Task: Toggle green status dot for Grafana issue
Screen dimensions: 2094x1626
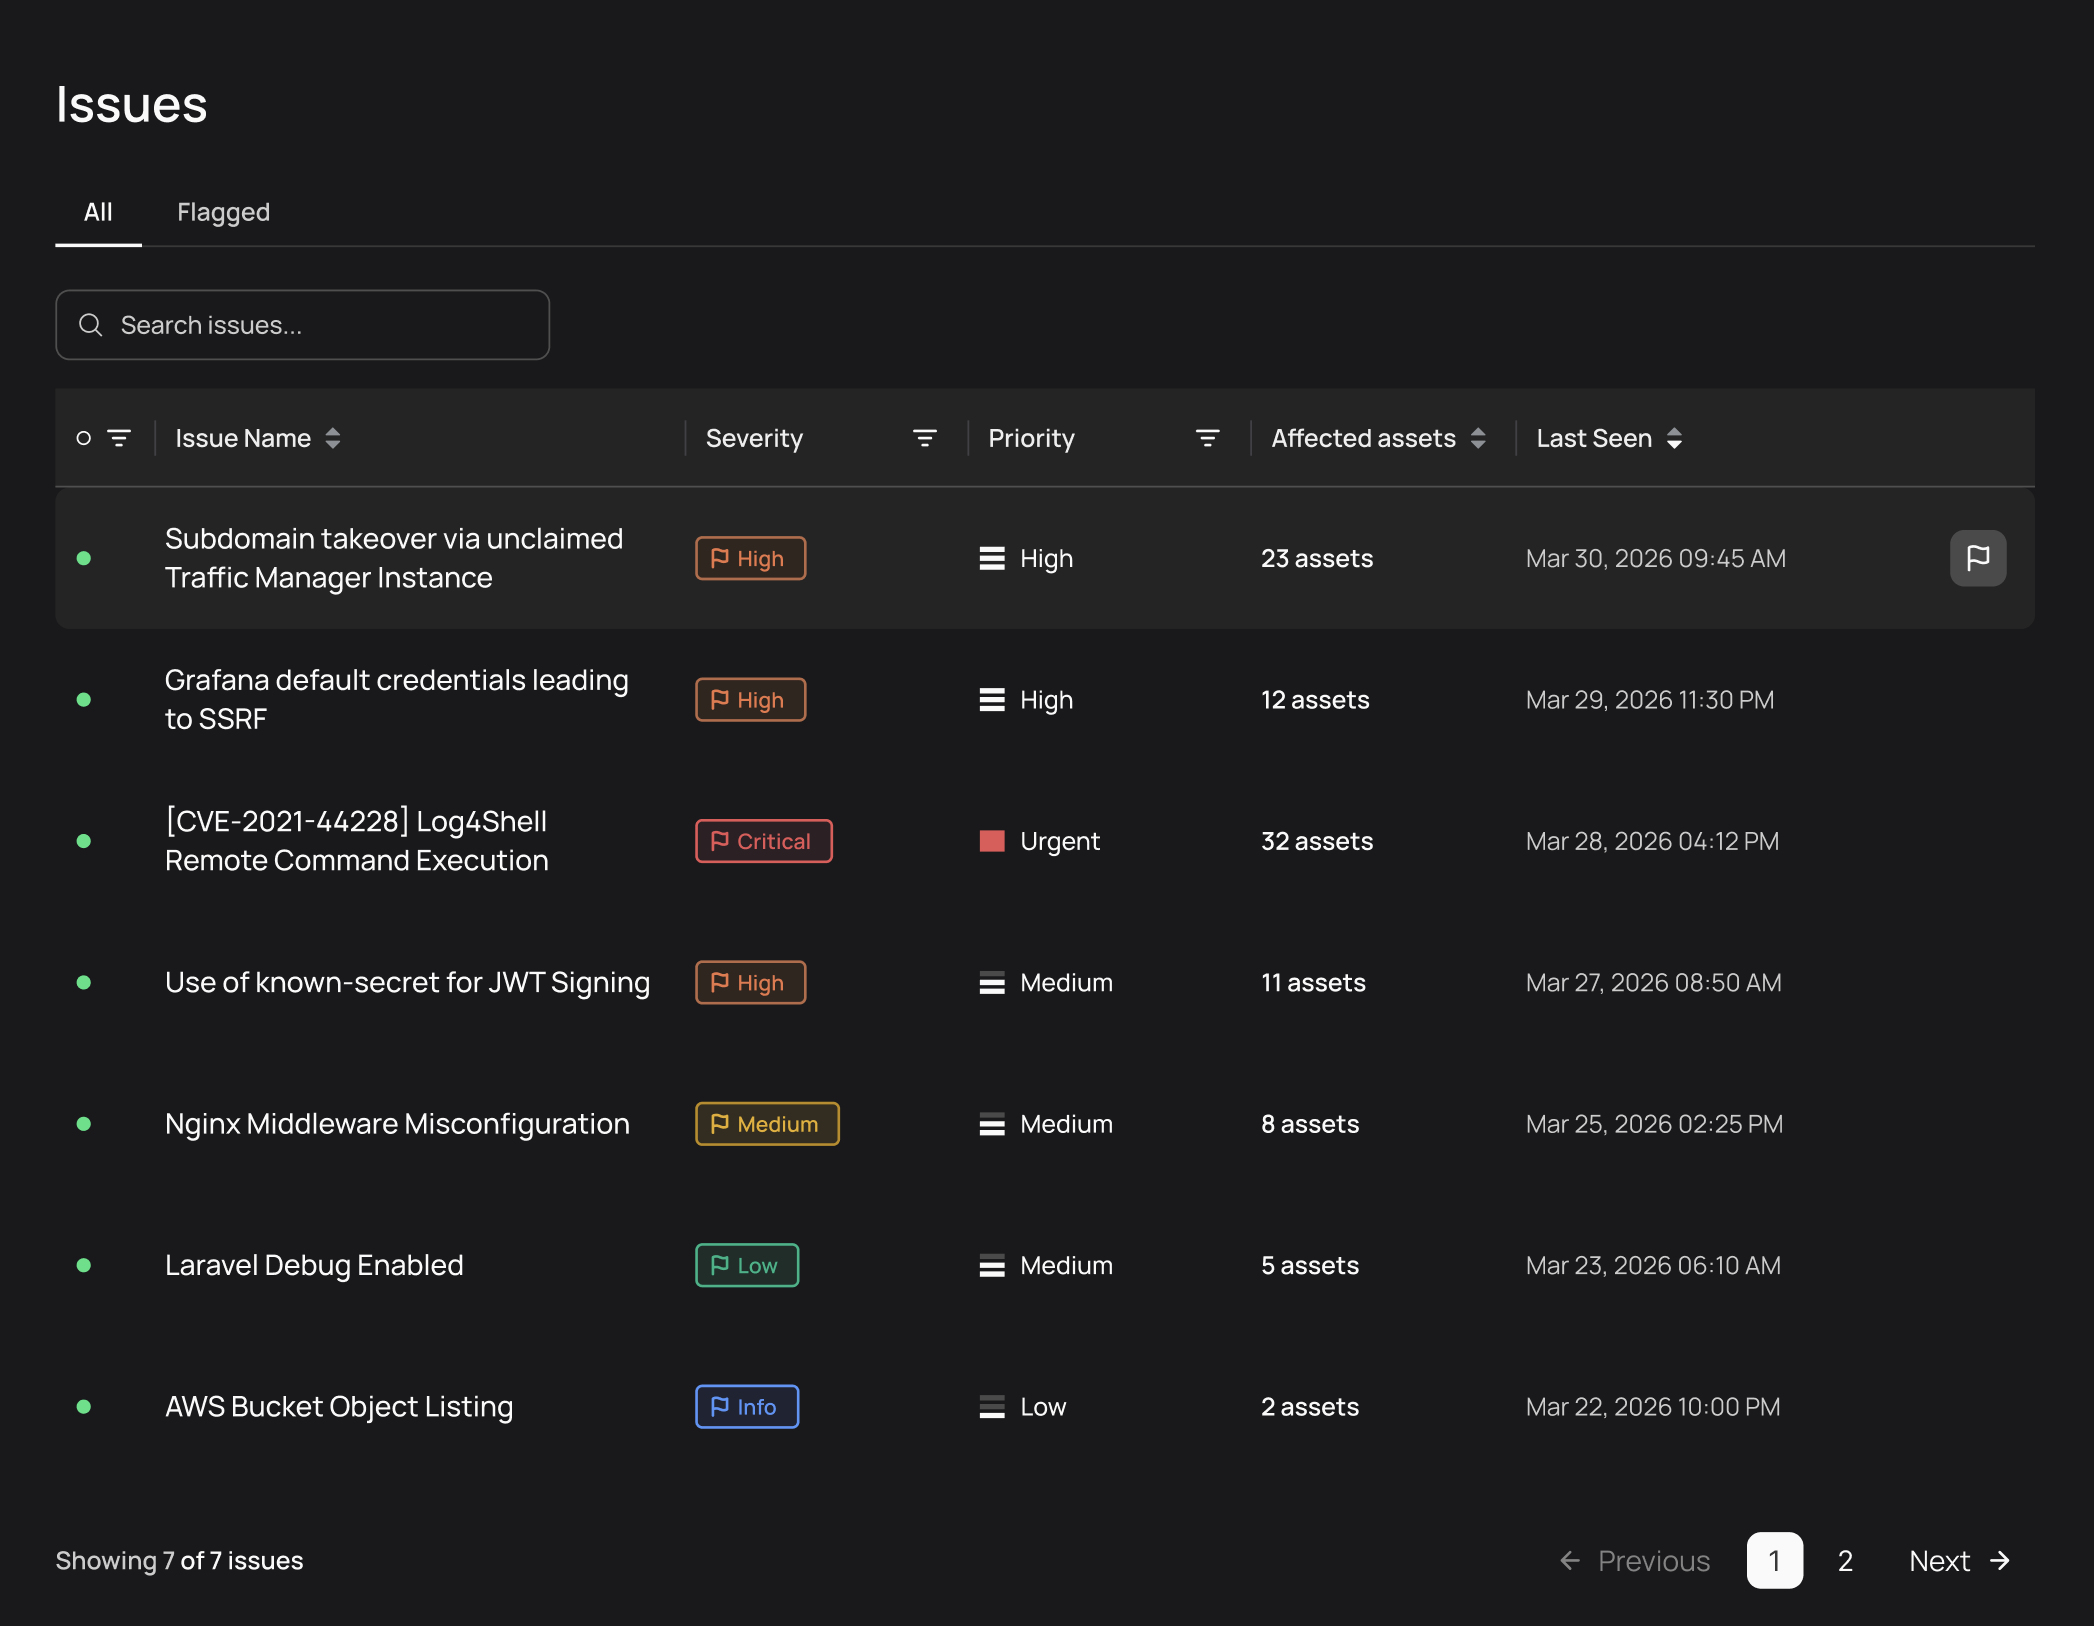Action: [x=84, y=700]
